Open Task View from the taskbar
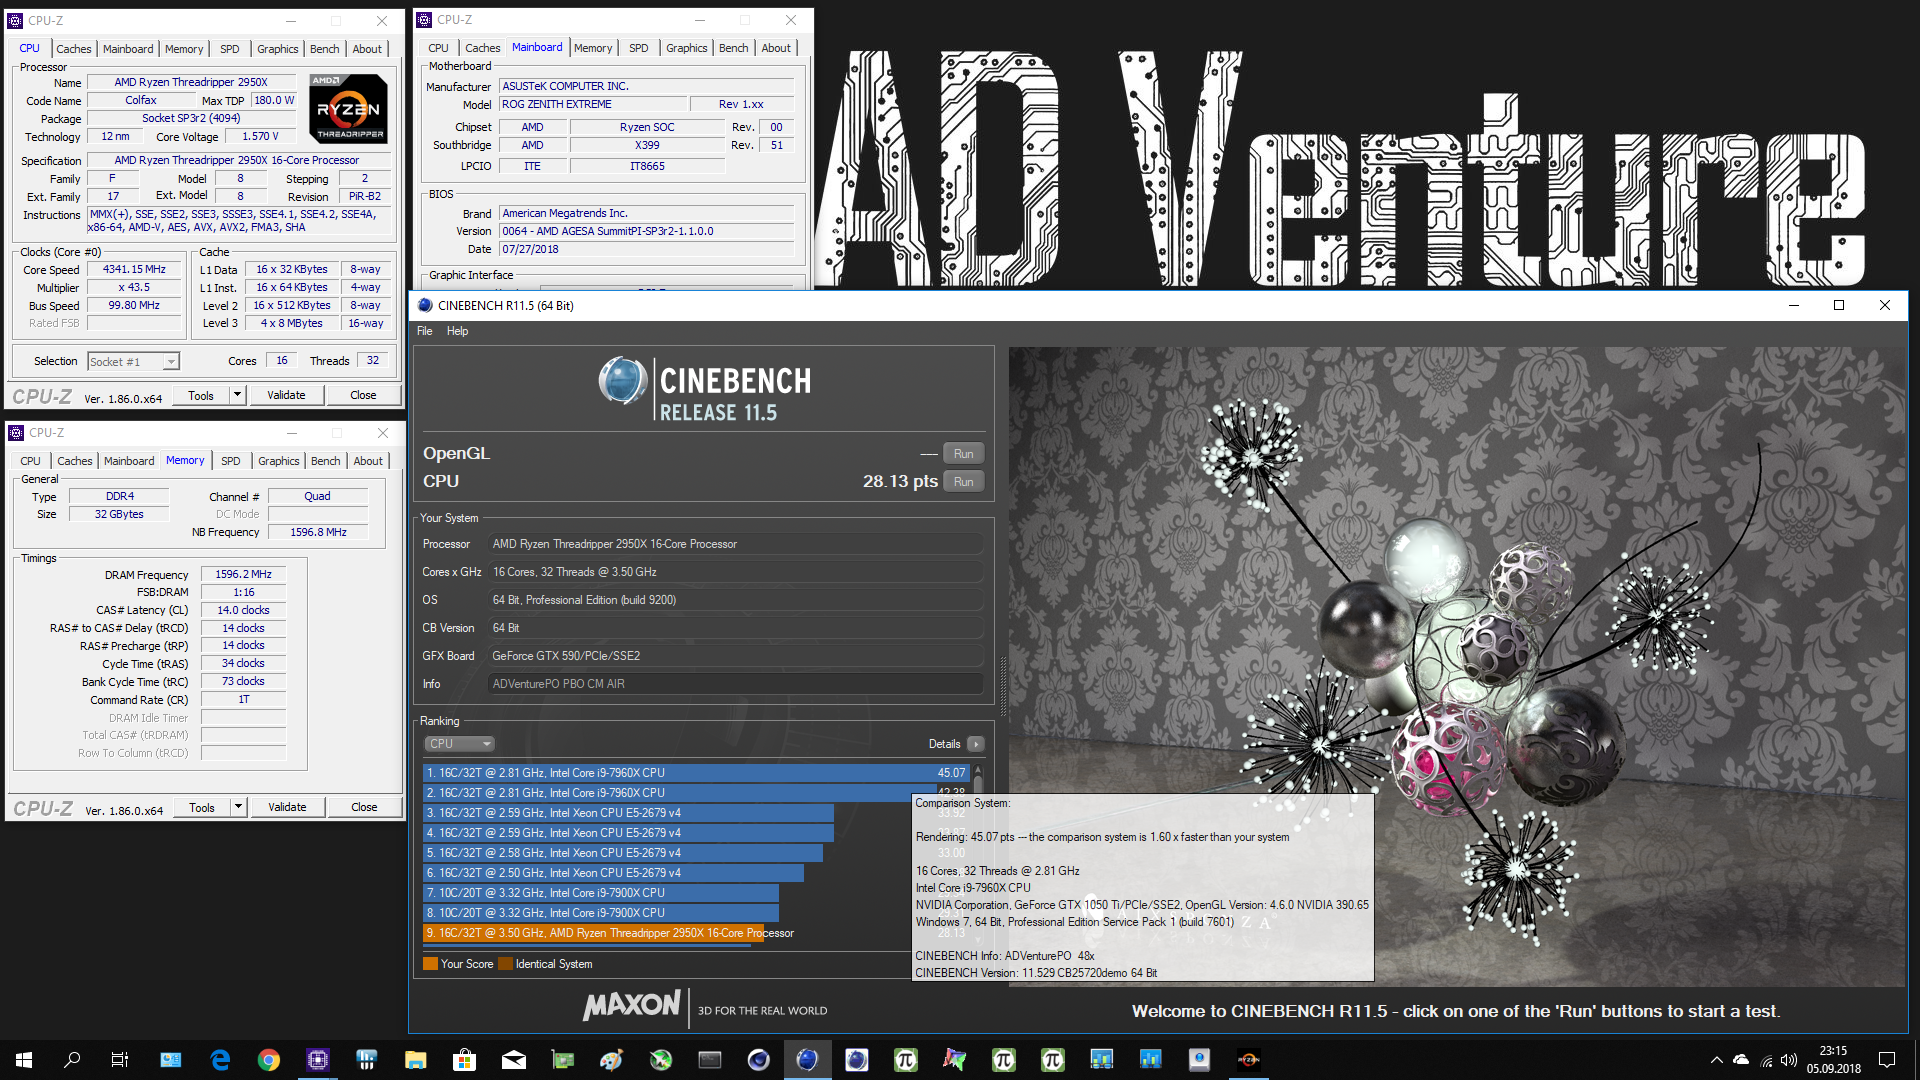1920x1080 pixels. click(120, 1060)
